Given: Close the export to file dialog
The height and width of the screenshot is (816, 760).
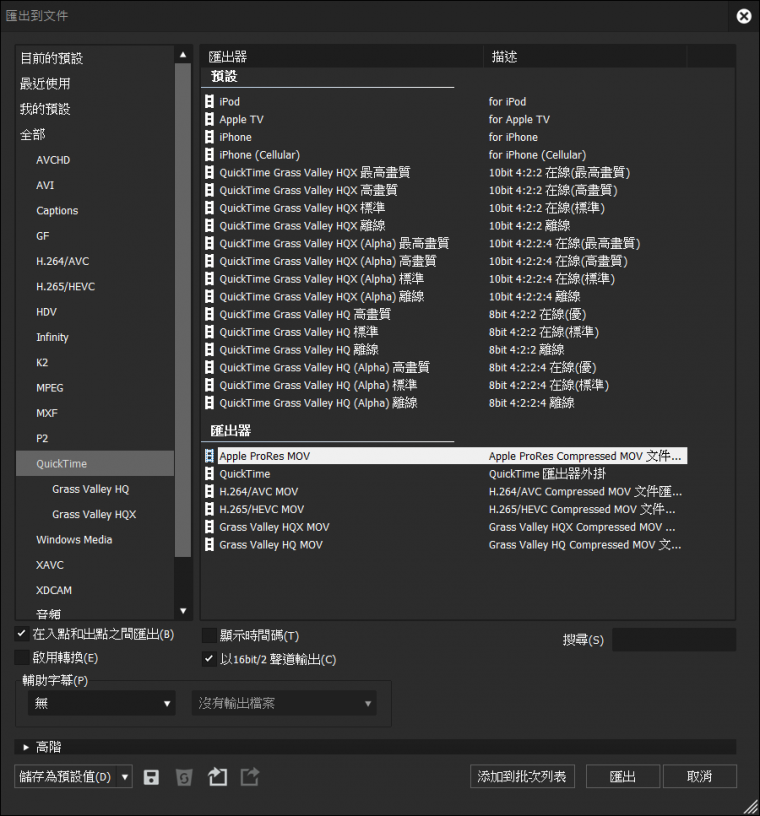Looking at the screenshot, I should tap(744, 16).
